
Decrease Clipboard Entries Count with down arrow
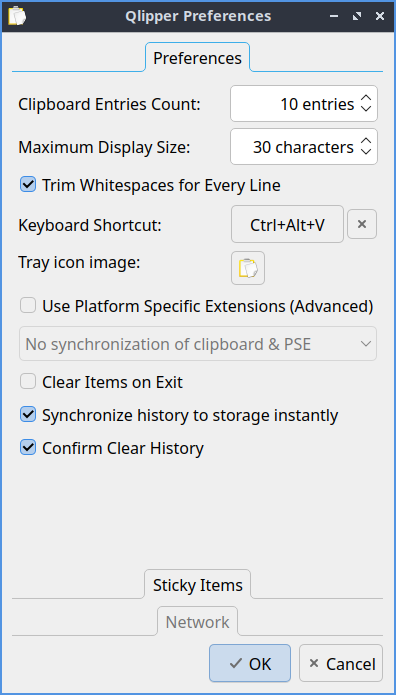[x=366, y=109]
